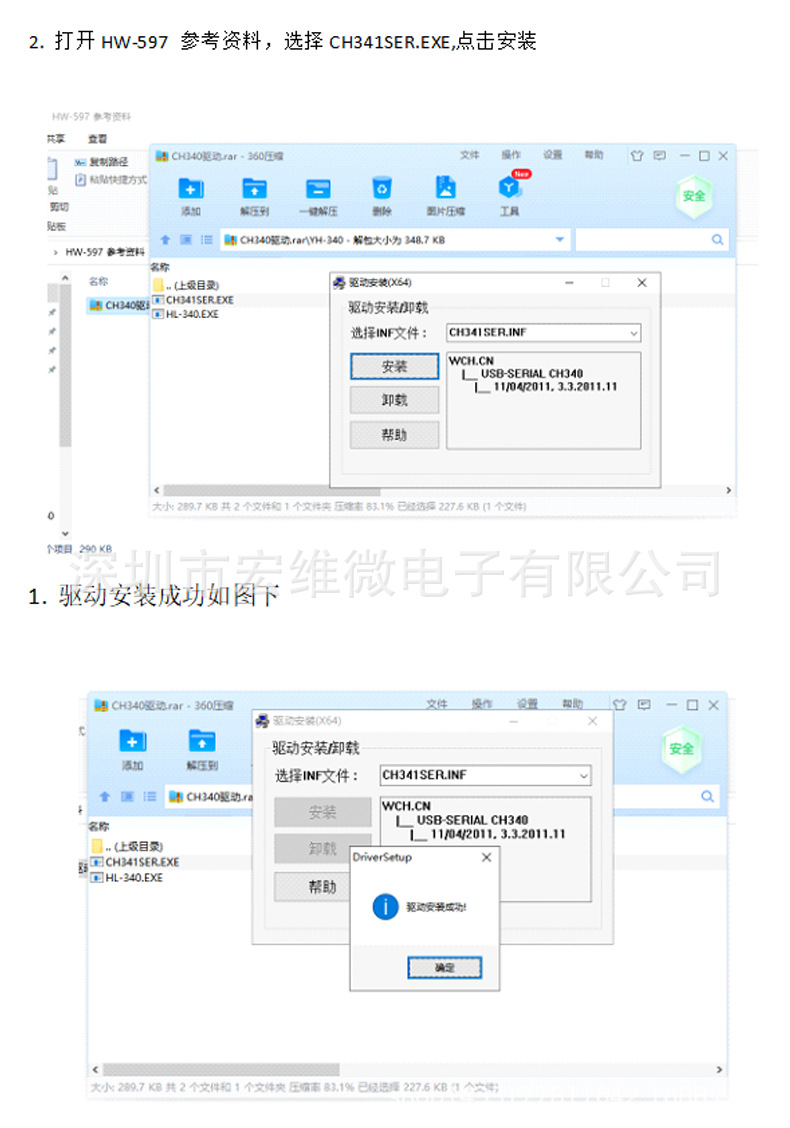The image size is (790, 1128).
Task: Click search field in upper 360压缩 window
Action: coord(652,240)
